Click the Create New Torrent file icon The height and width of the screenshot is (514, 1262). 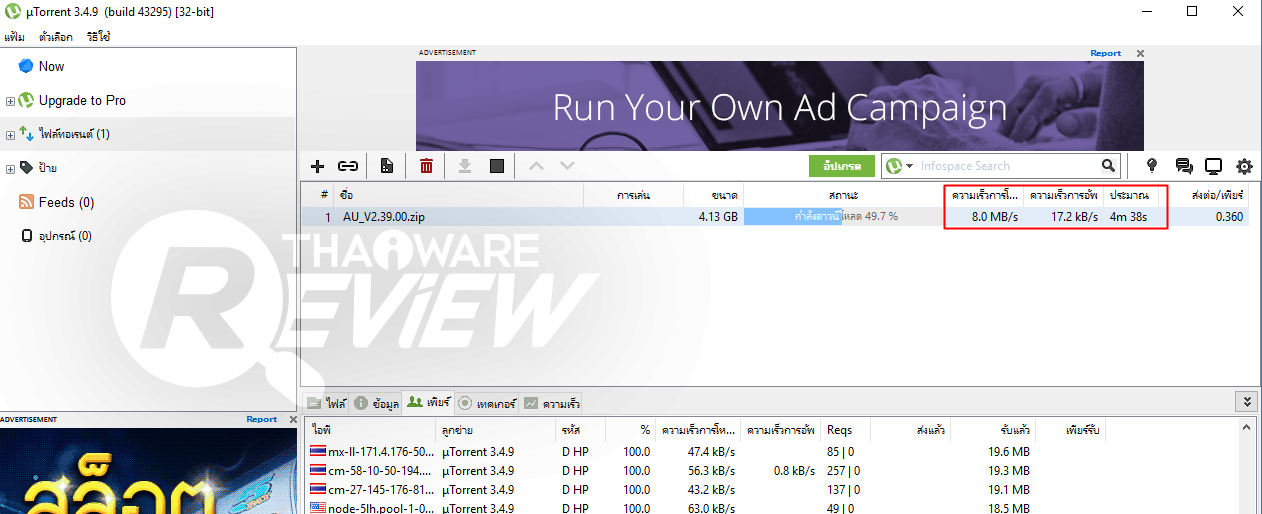[x=387, y=166]
